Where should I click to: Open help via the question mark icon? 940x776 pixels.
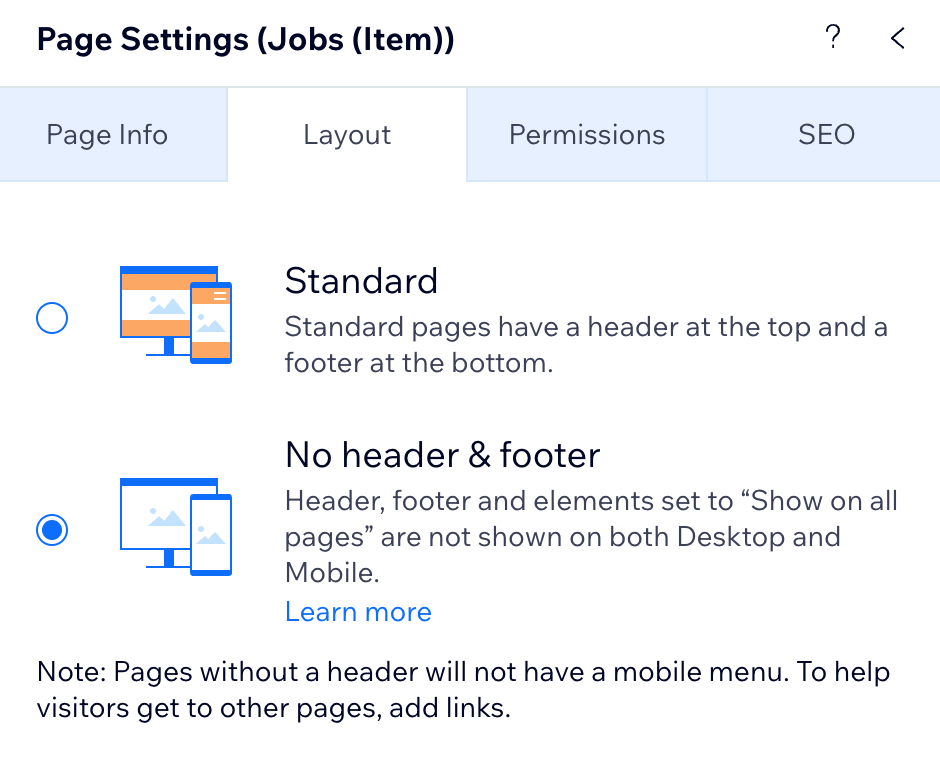click(x=833, y=37)
